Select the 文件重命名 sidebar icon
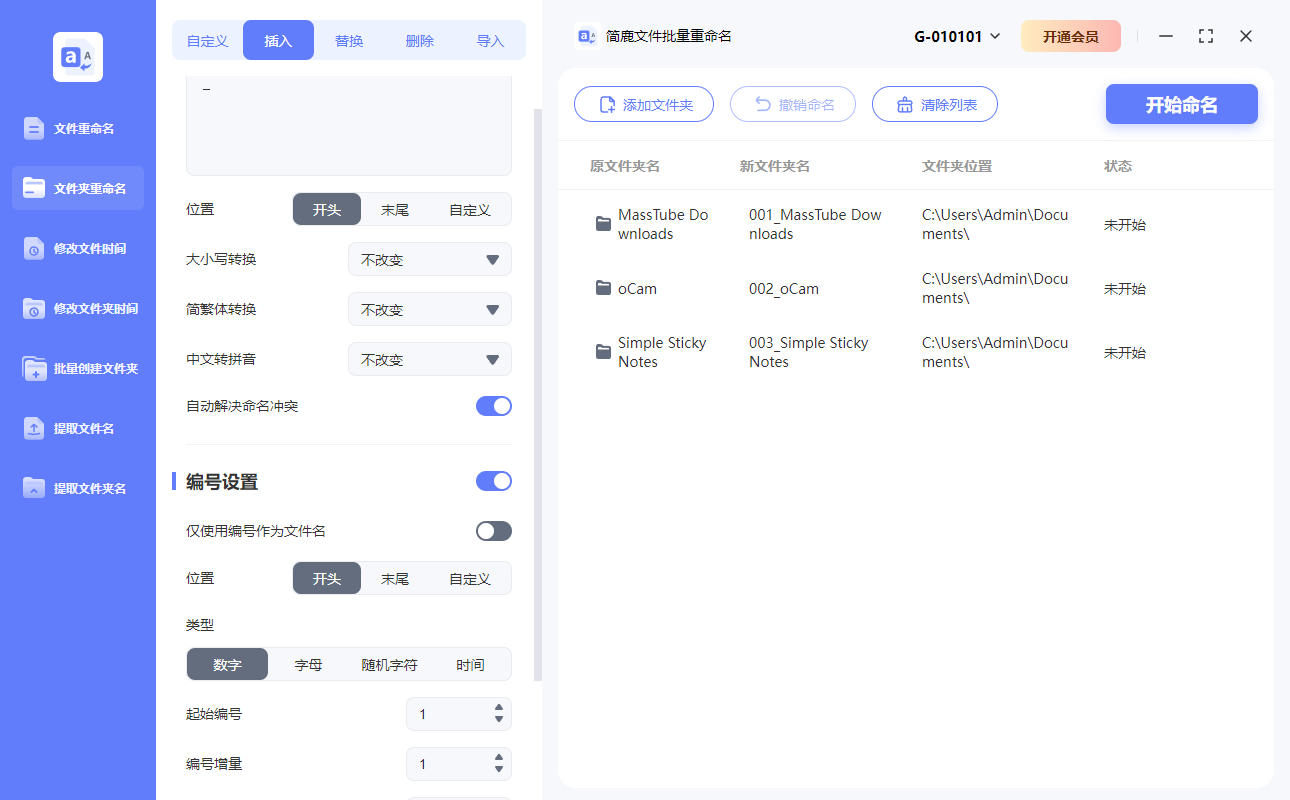Image resolution: width=1290 pixels, height=800 pixels. 77,128
